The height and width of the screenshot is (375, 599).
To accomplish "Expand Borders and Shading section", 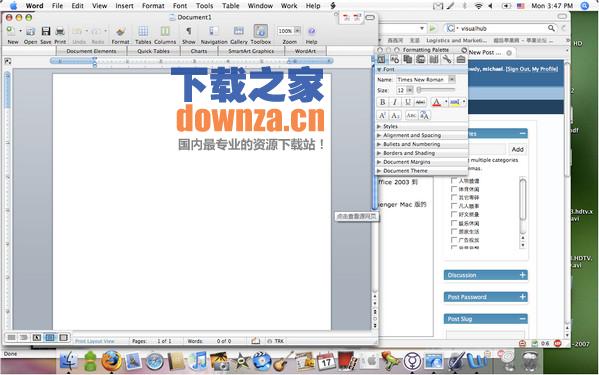I will (422, 153).
